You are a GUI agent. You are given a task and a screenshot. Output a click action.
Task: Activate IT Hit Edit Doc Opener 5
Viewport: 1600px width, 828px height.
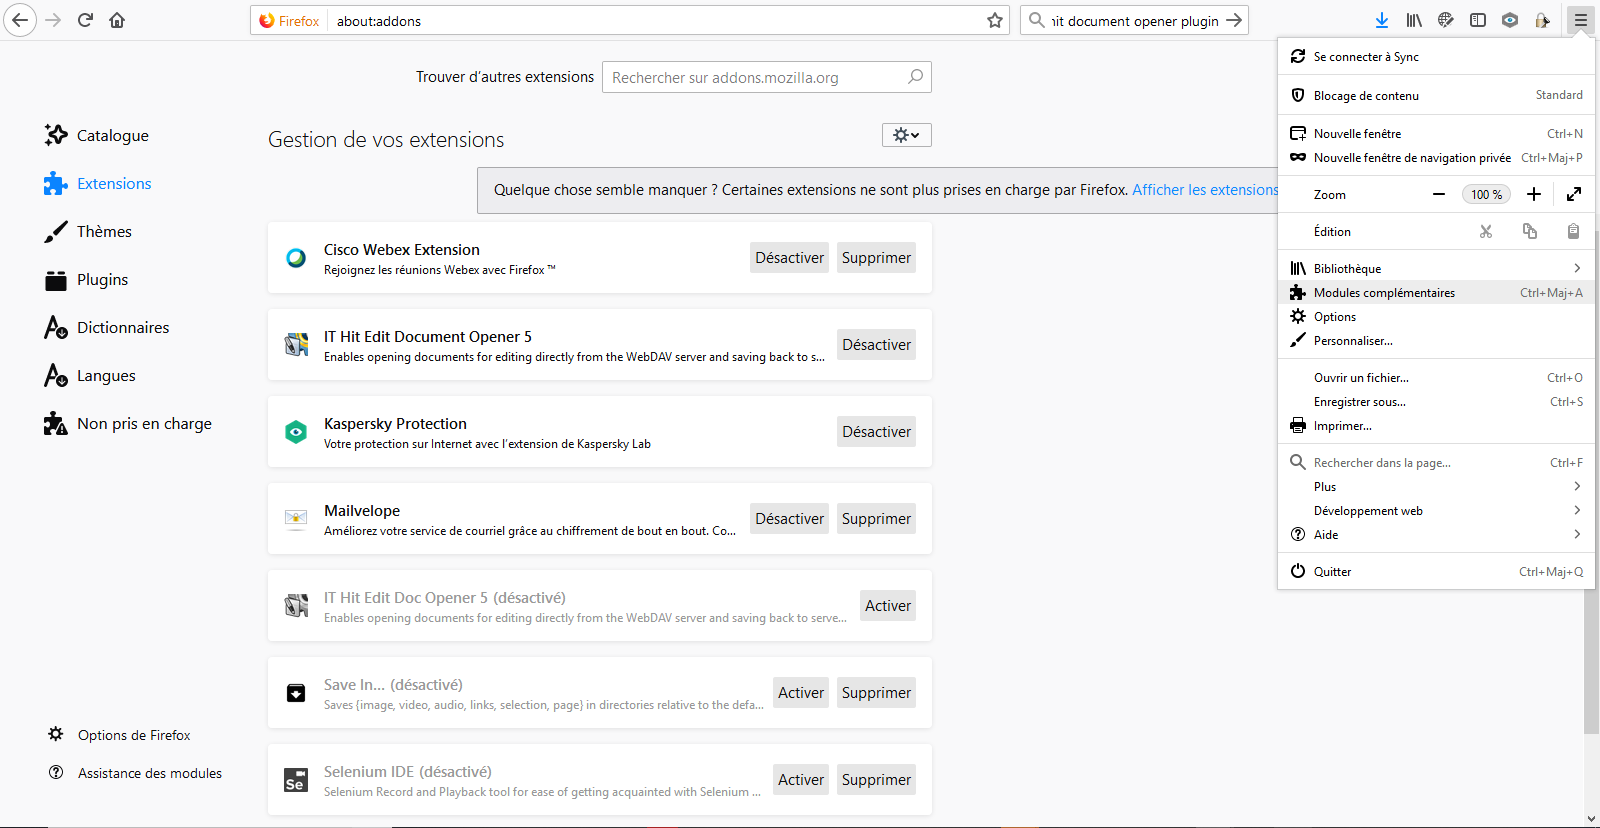click(888, 606)
